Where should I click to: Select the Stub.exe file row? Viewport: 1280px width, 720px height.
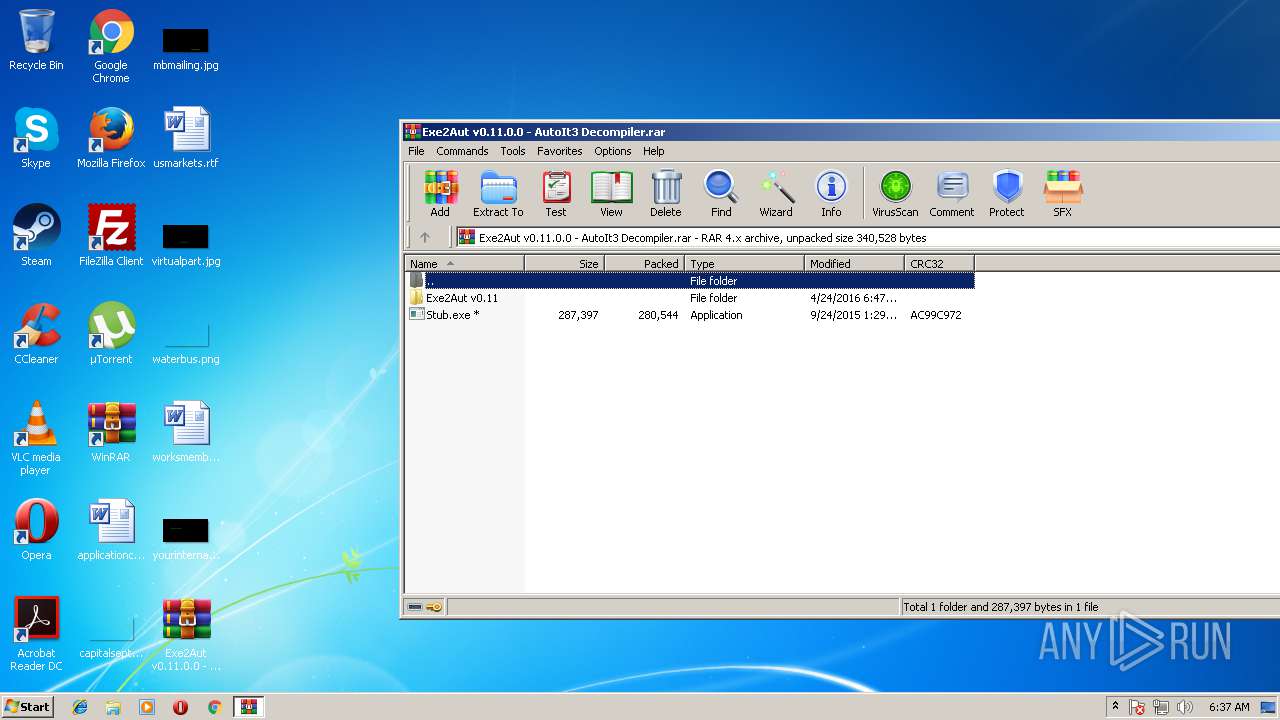tap(690, 315)
